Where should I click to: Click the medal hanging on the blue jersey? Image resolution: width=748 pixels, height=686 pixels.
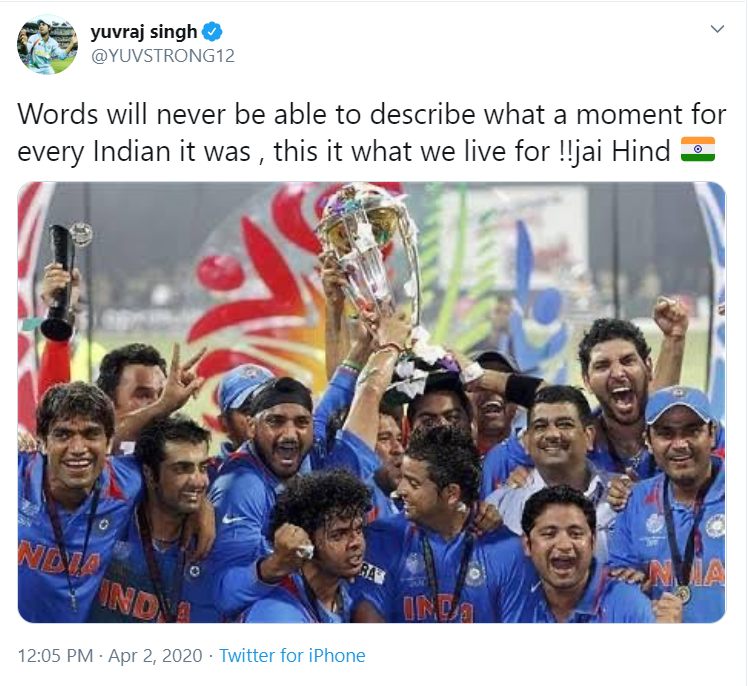[x=682, y=593]
